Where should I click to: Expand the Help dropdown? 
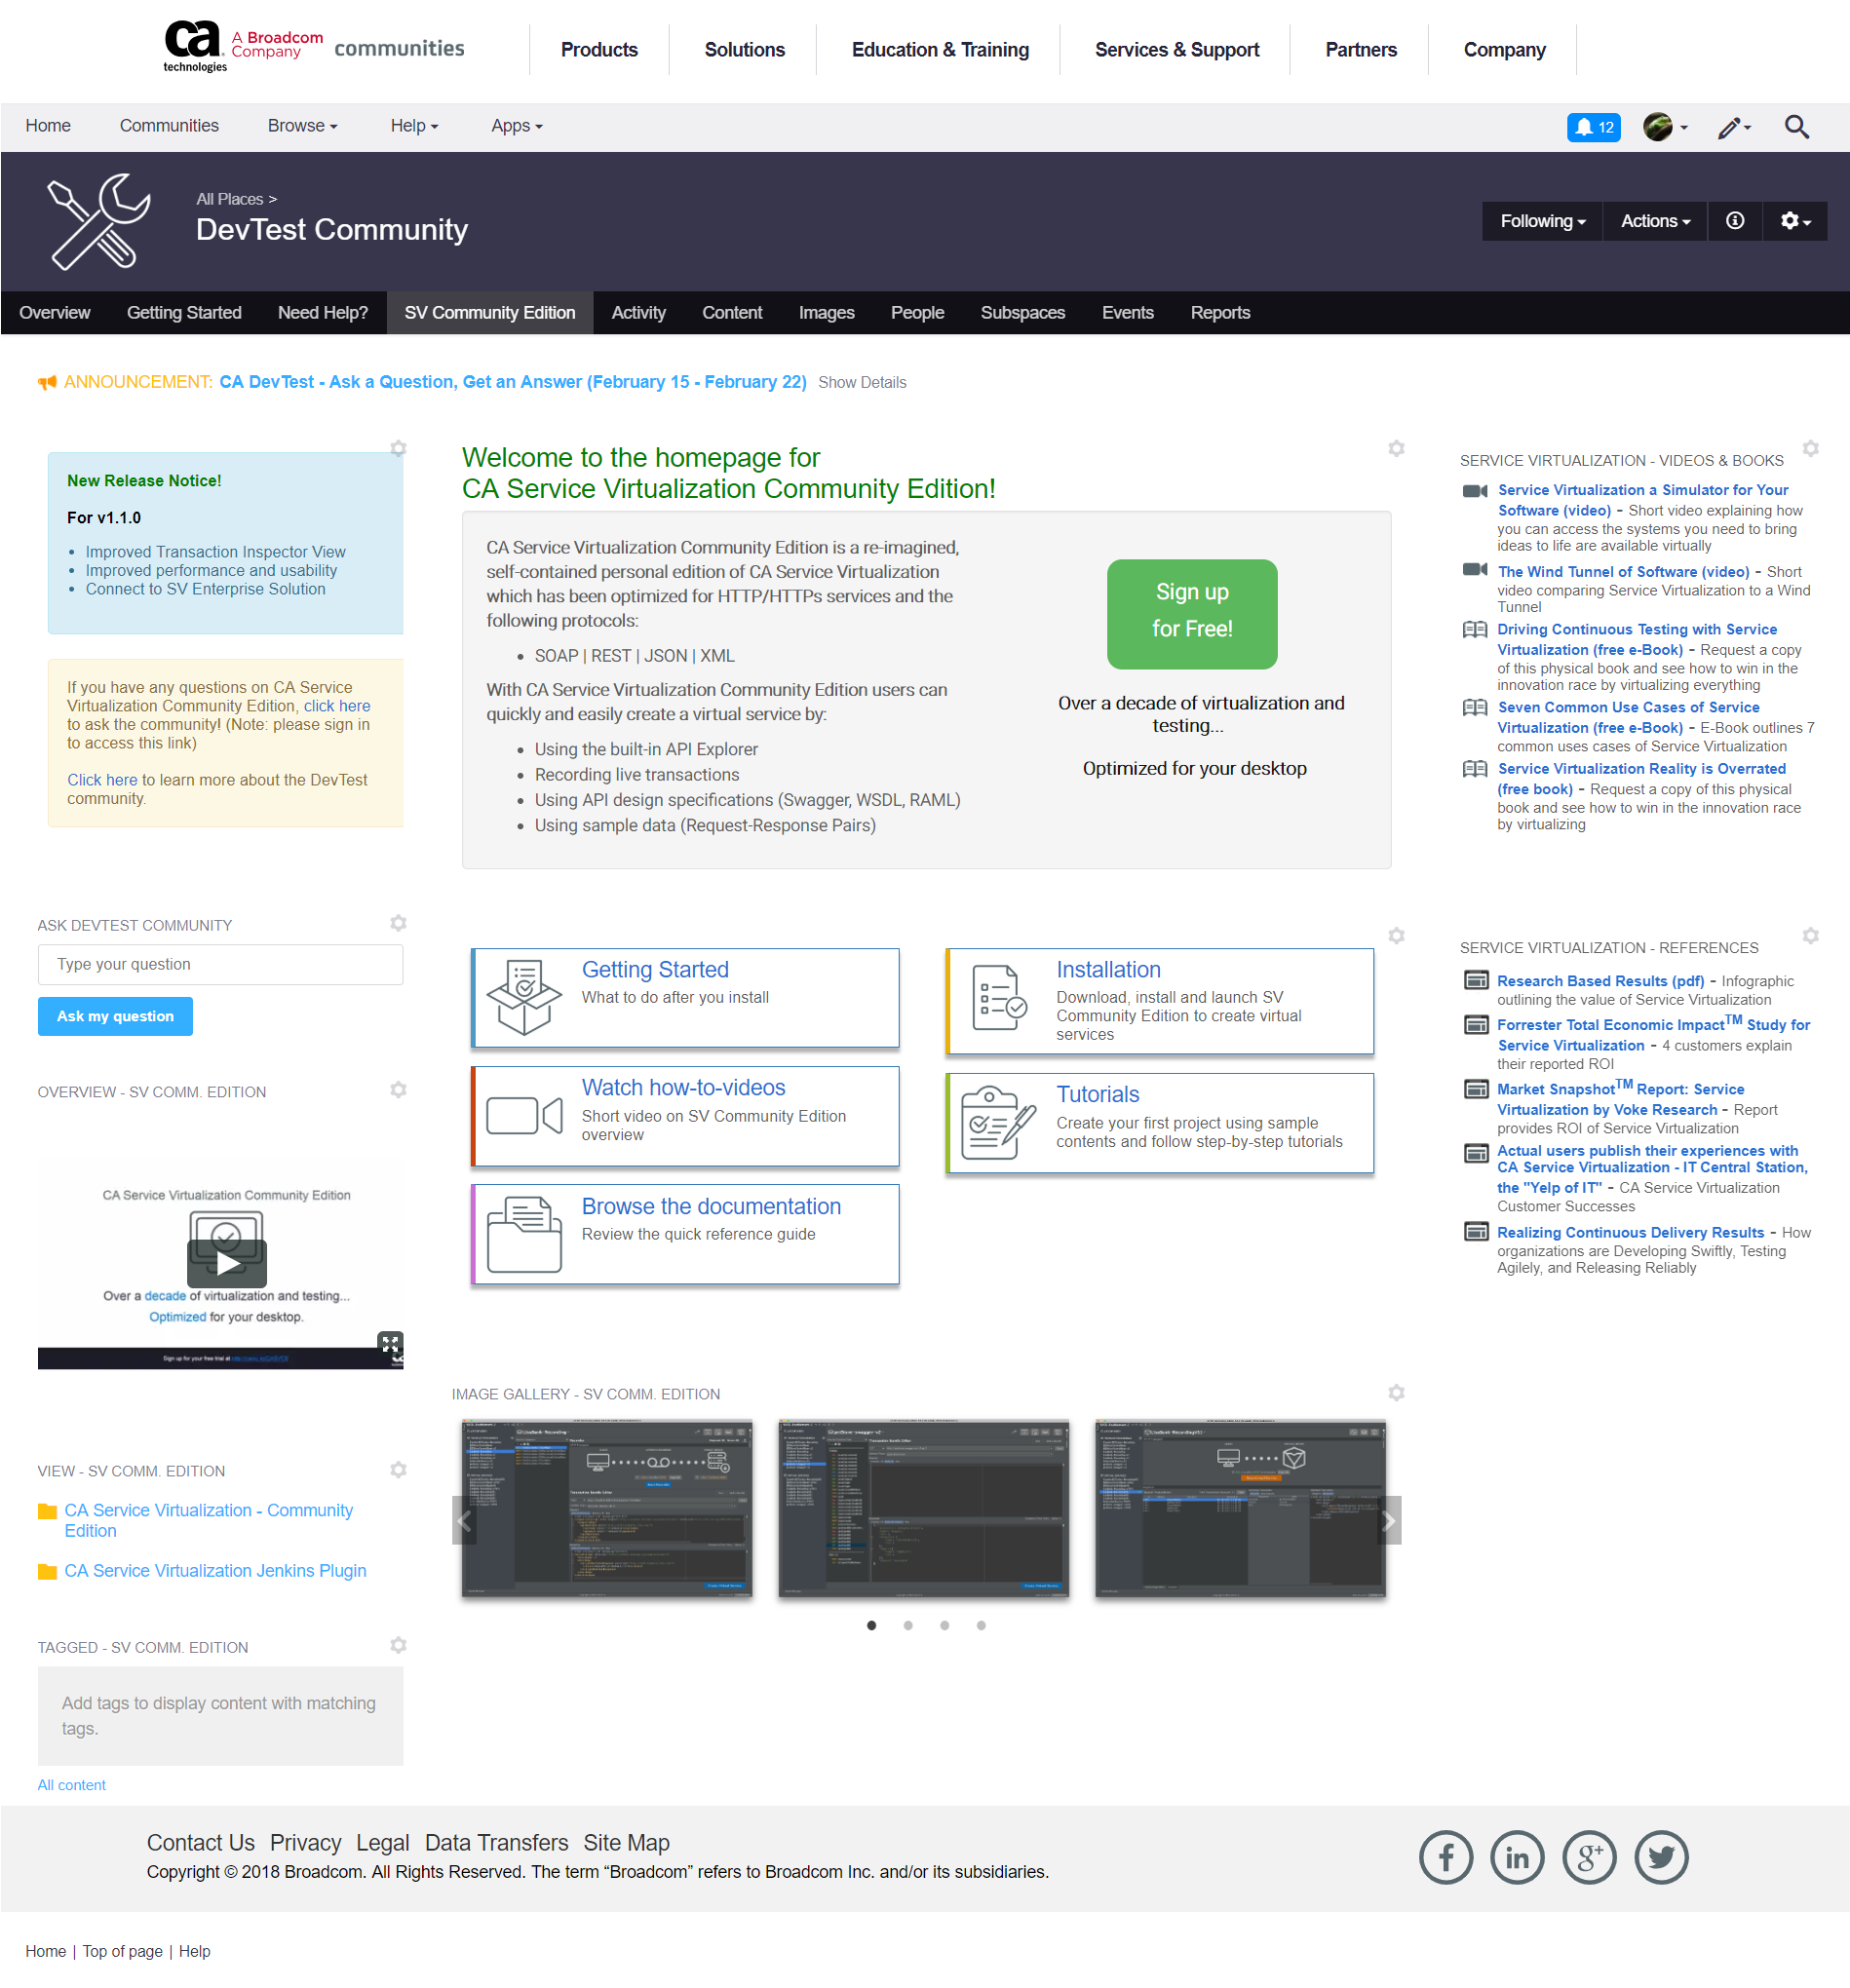tap(414, 126)
